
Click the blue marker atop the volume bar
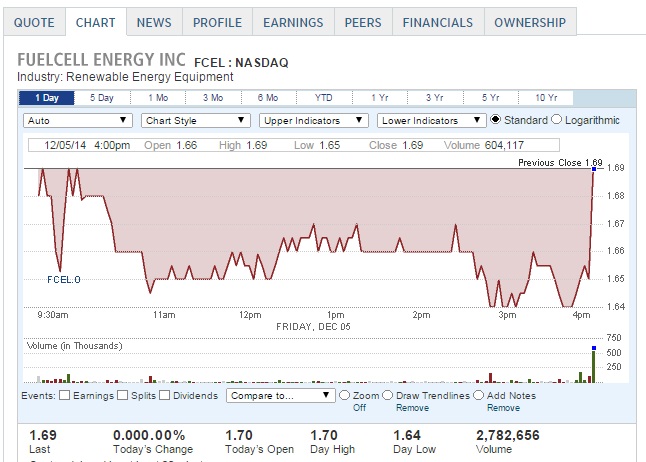point(594,348)
